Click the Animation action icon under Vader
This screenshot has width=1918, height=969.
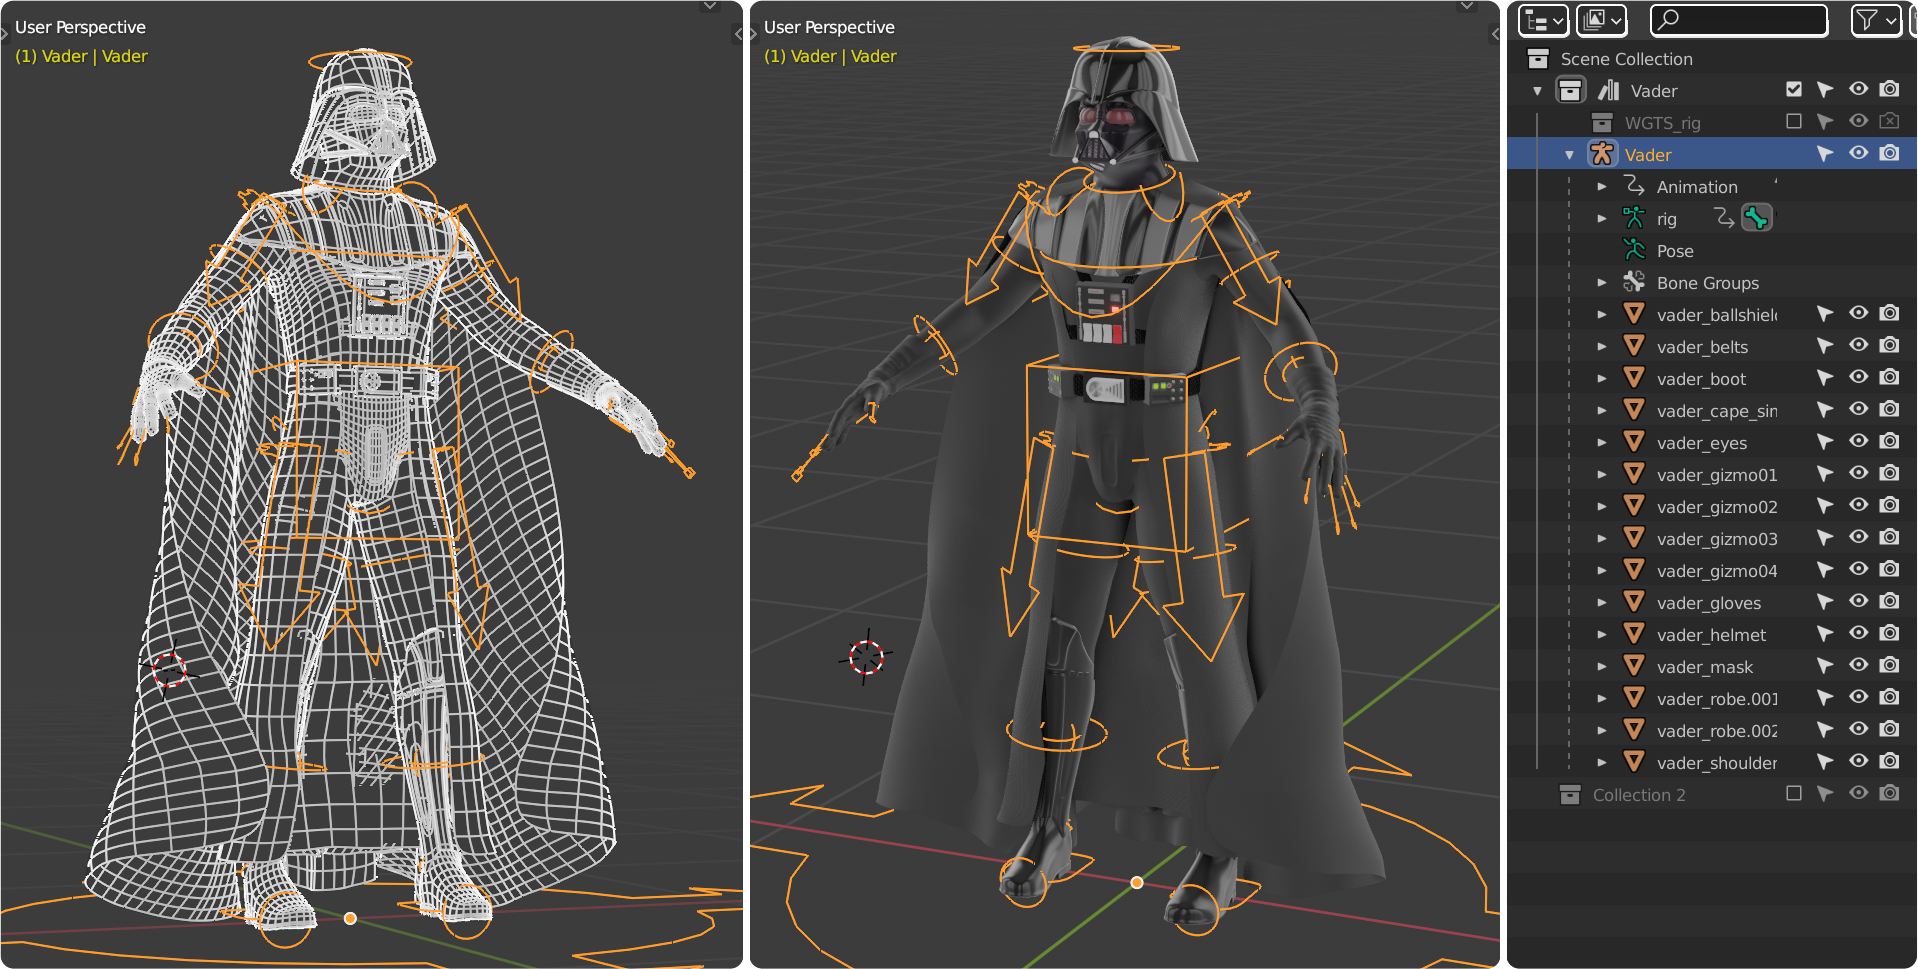1634,186
